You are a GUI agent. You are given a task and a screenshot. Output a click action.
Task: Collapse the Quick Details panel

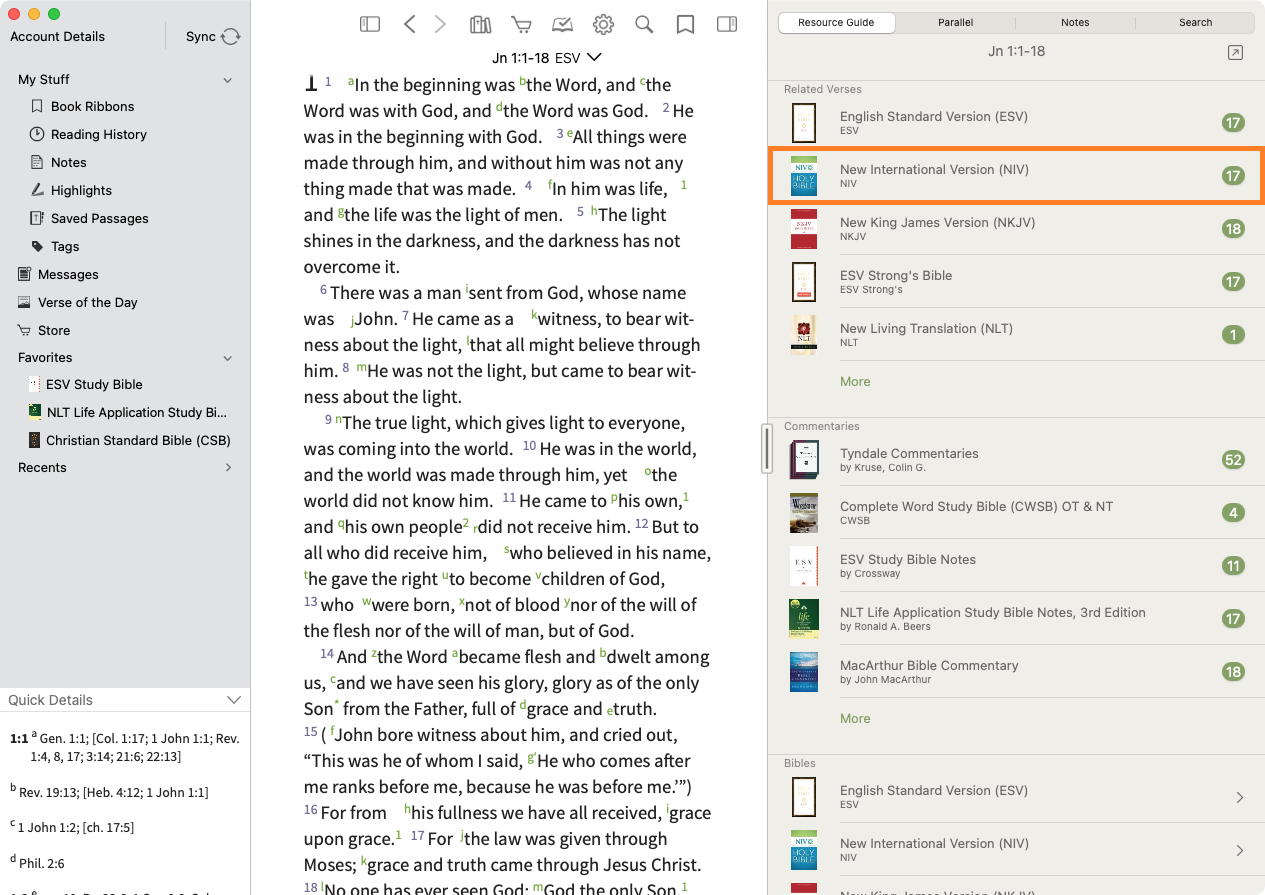[234, 700]
